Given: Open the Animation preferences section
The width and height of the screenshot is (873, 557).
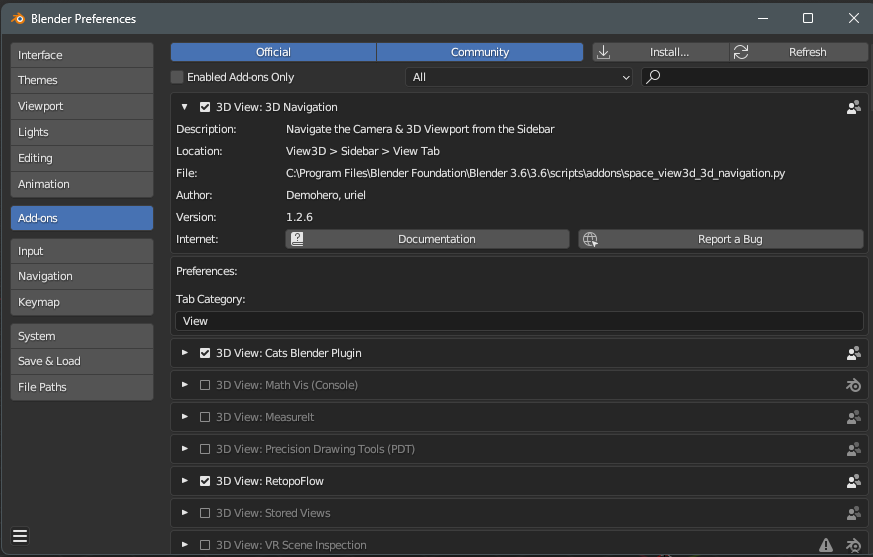Looking at the screenshot, I should pos(82,184).
